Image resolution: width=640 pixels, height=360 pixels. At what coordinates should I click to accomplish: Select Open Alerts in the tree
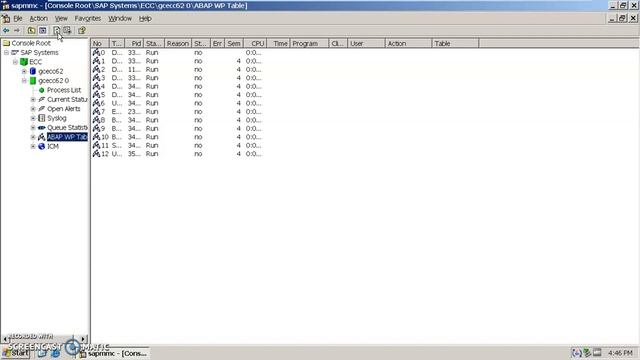point(64,109)
